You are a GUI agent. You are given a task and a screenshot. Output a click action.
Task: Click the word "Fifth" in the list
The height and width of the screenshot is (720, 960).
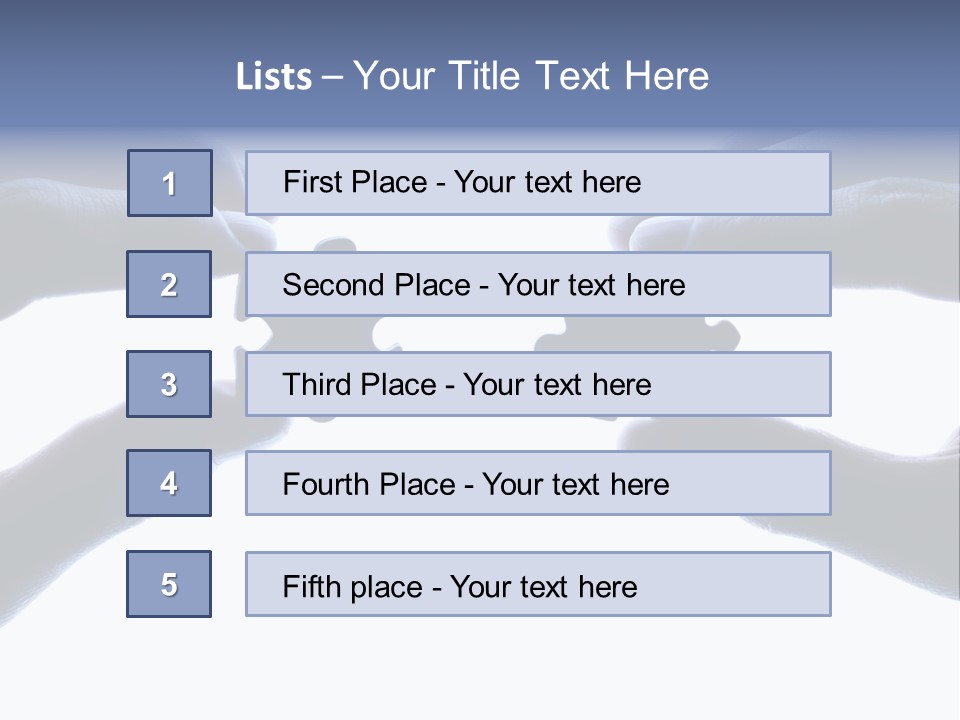click(x=312, y=586)
